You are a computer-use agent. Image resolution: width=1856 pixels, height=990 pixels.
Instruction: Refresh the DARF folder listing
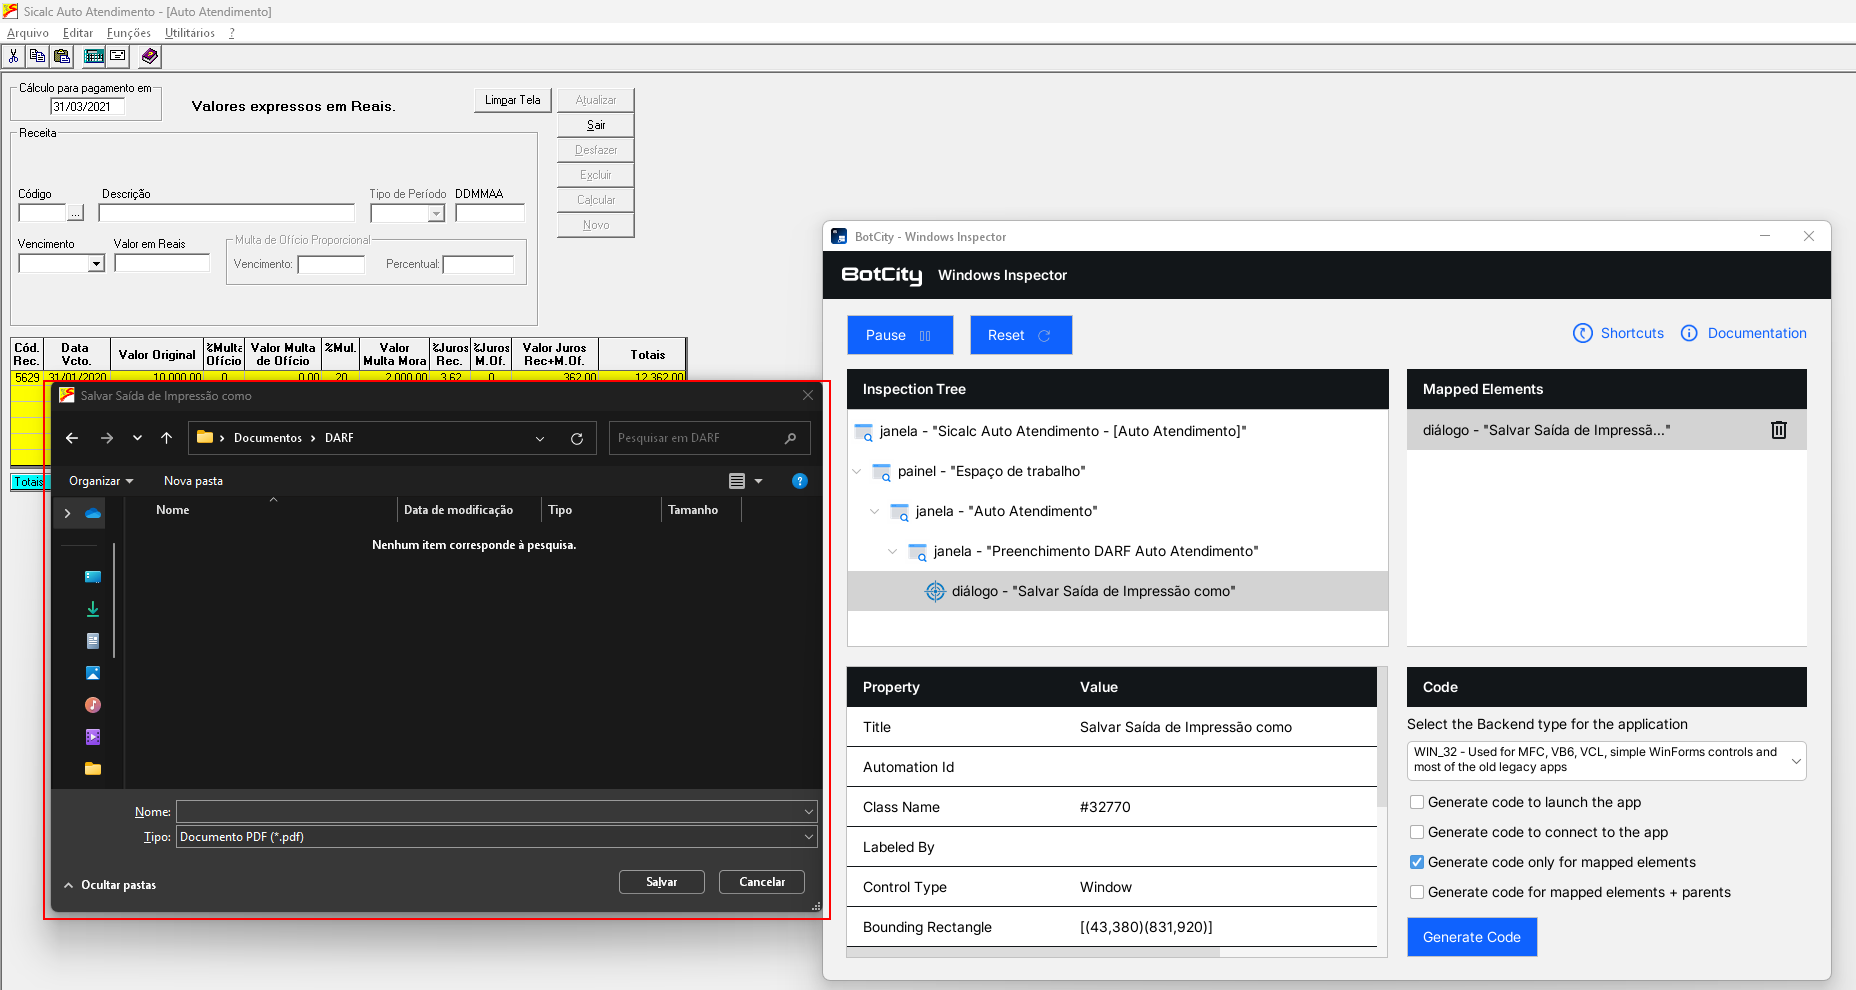pos(577,438)
